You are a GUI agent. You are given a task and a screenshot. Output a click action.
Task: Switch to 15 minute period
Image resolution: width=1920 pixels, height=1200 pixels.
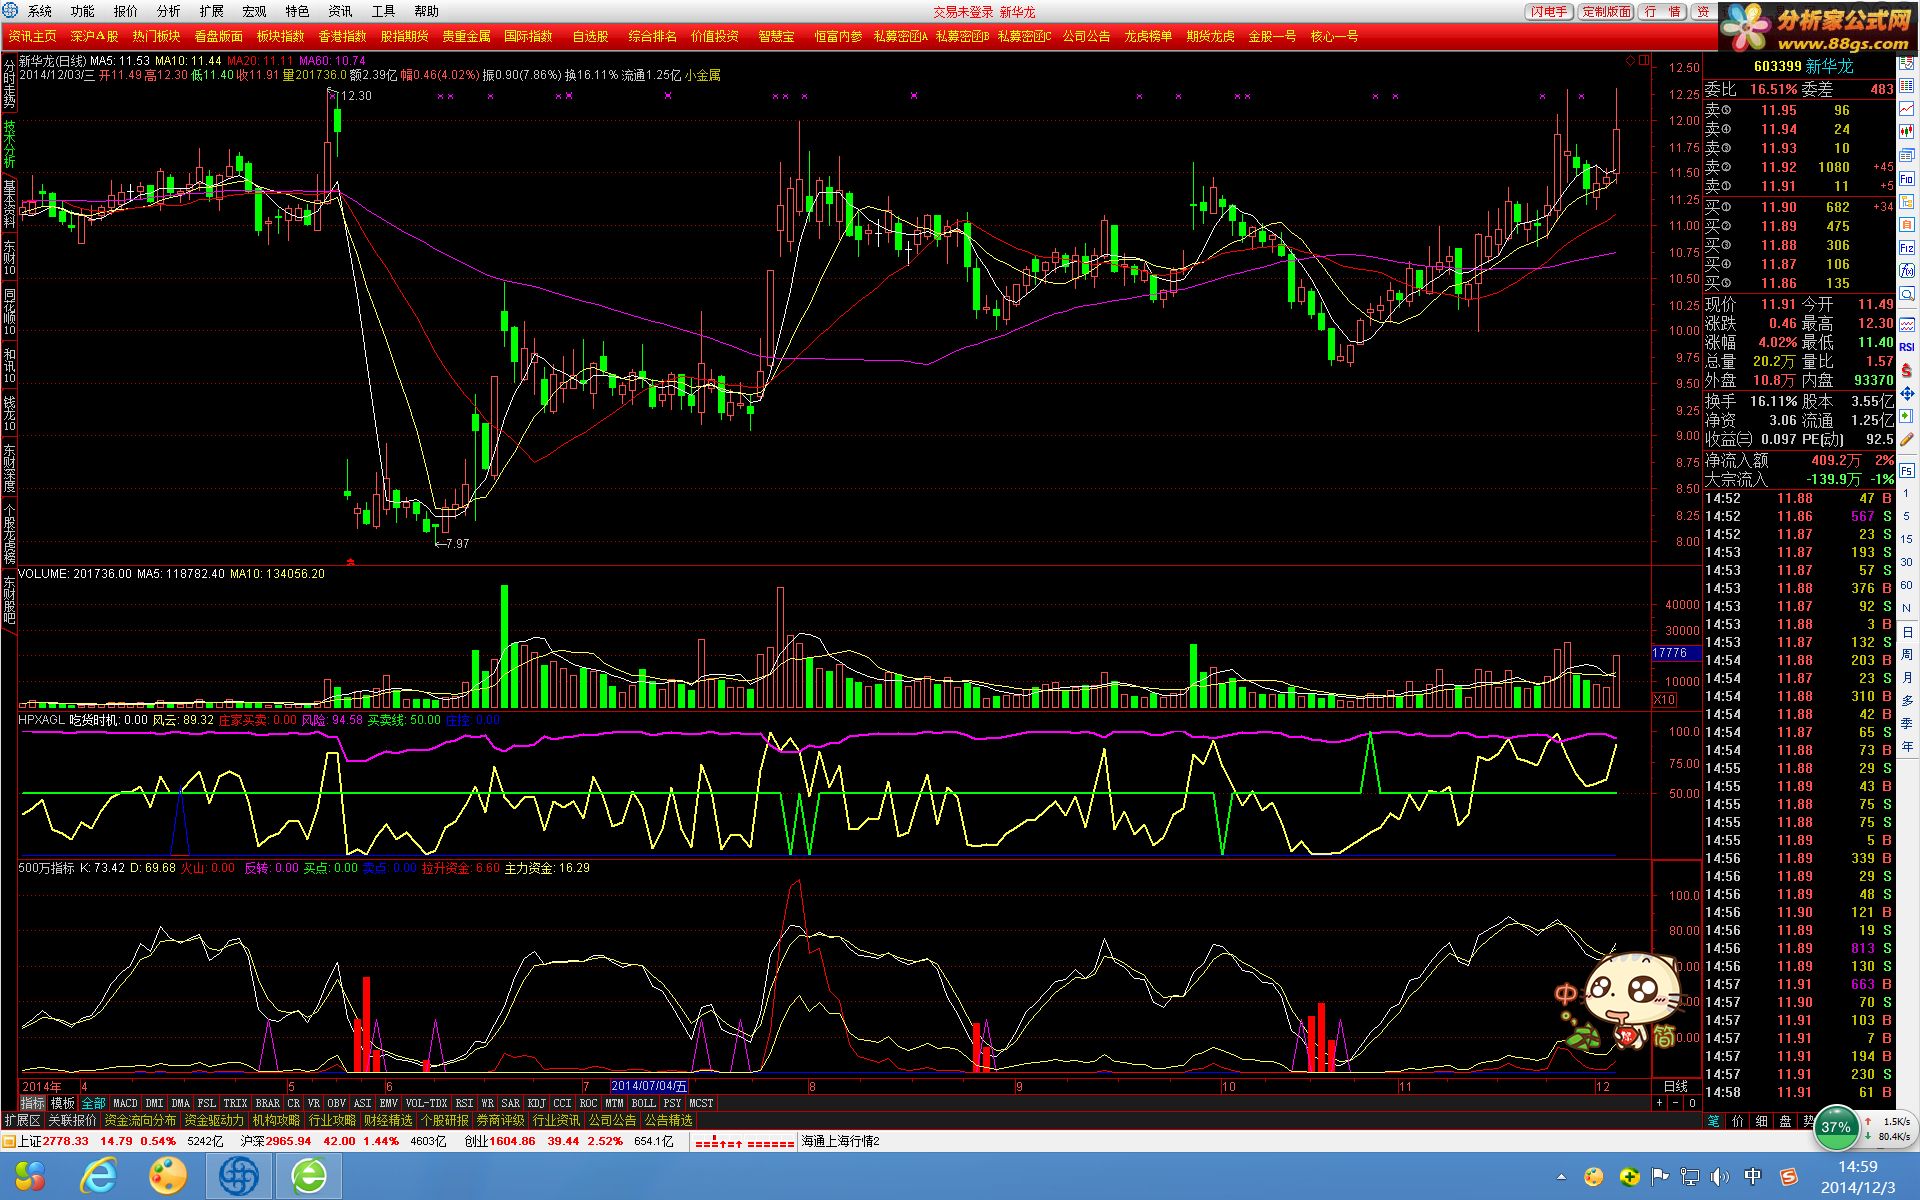click(1907, 539)
